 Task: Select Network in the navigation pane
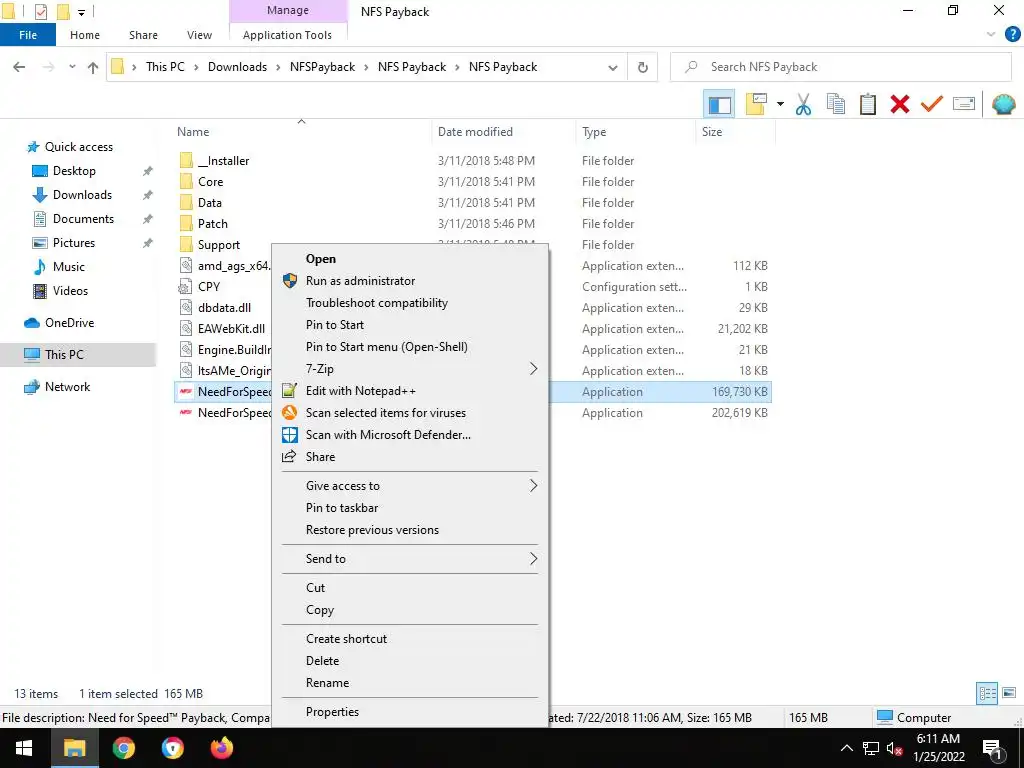pos(67,387)
